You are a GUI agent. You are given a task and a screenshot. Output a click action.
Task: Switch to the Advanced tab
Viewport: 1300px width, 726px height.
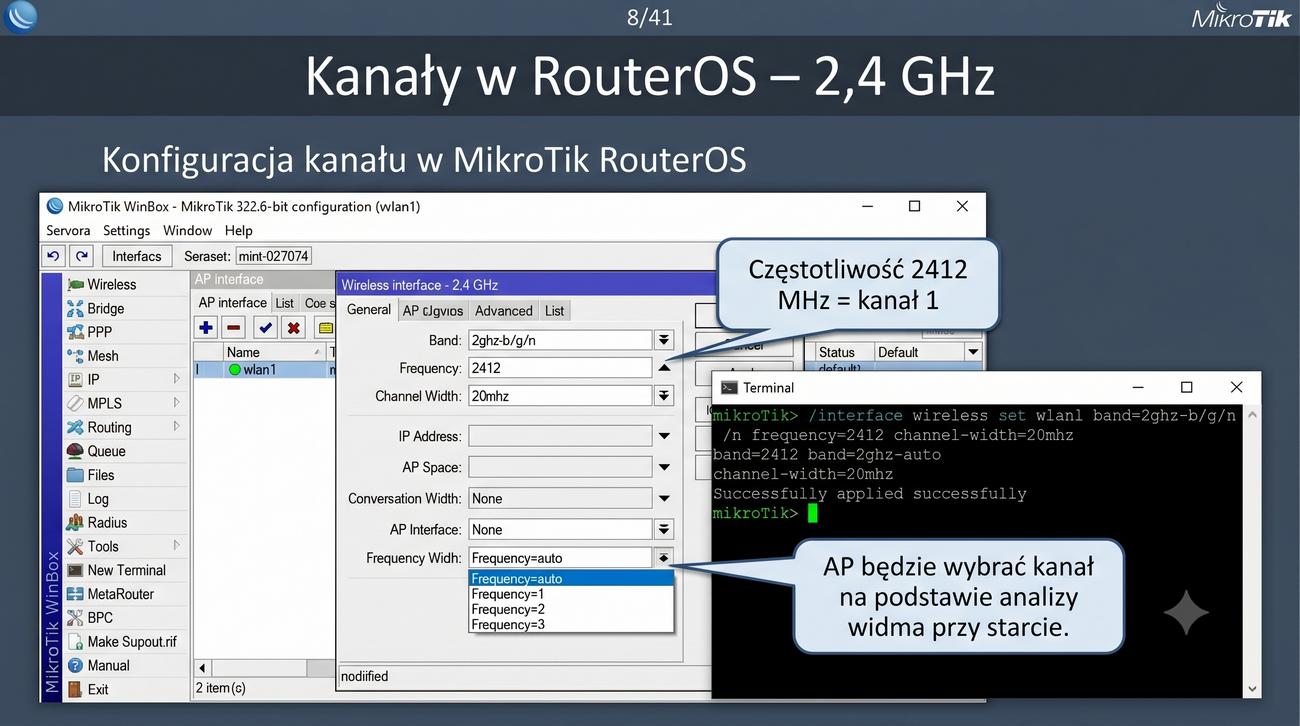pyautogui.click(x=504, y=311)
